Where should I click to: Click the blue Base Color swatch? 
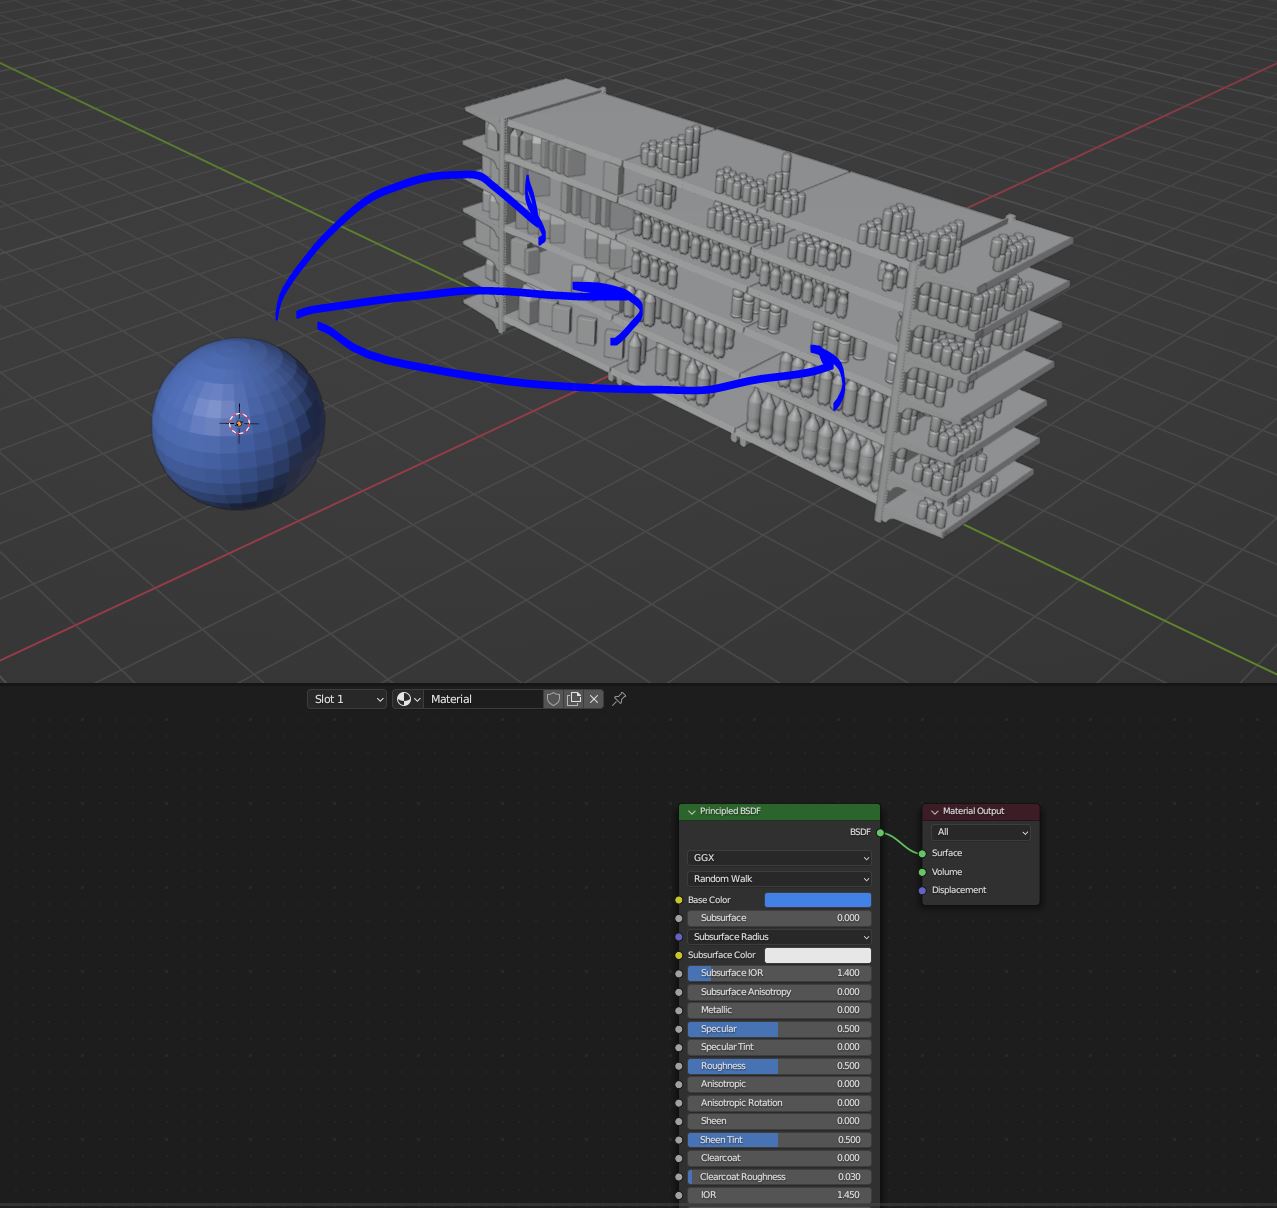tap(817, 900)
